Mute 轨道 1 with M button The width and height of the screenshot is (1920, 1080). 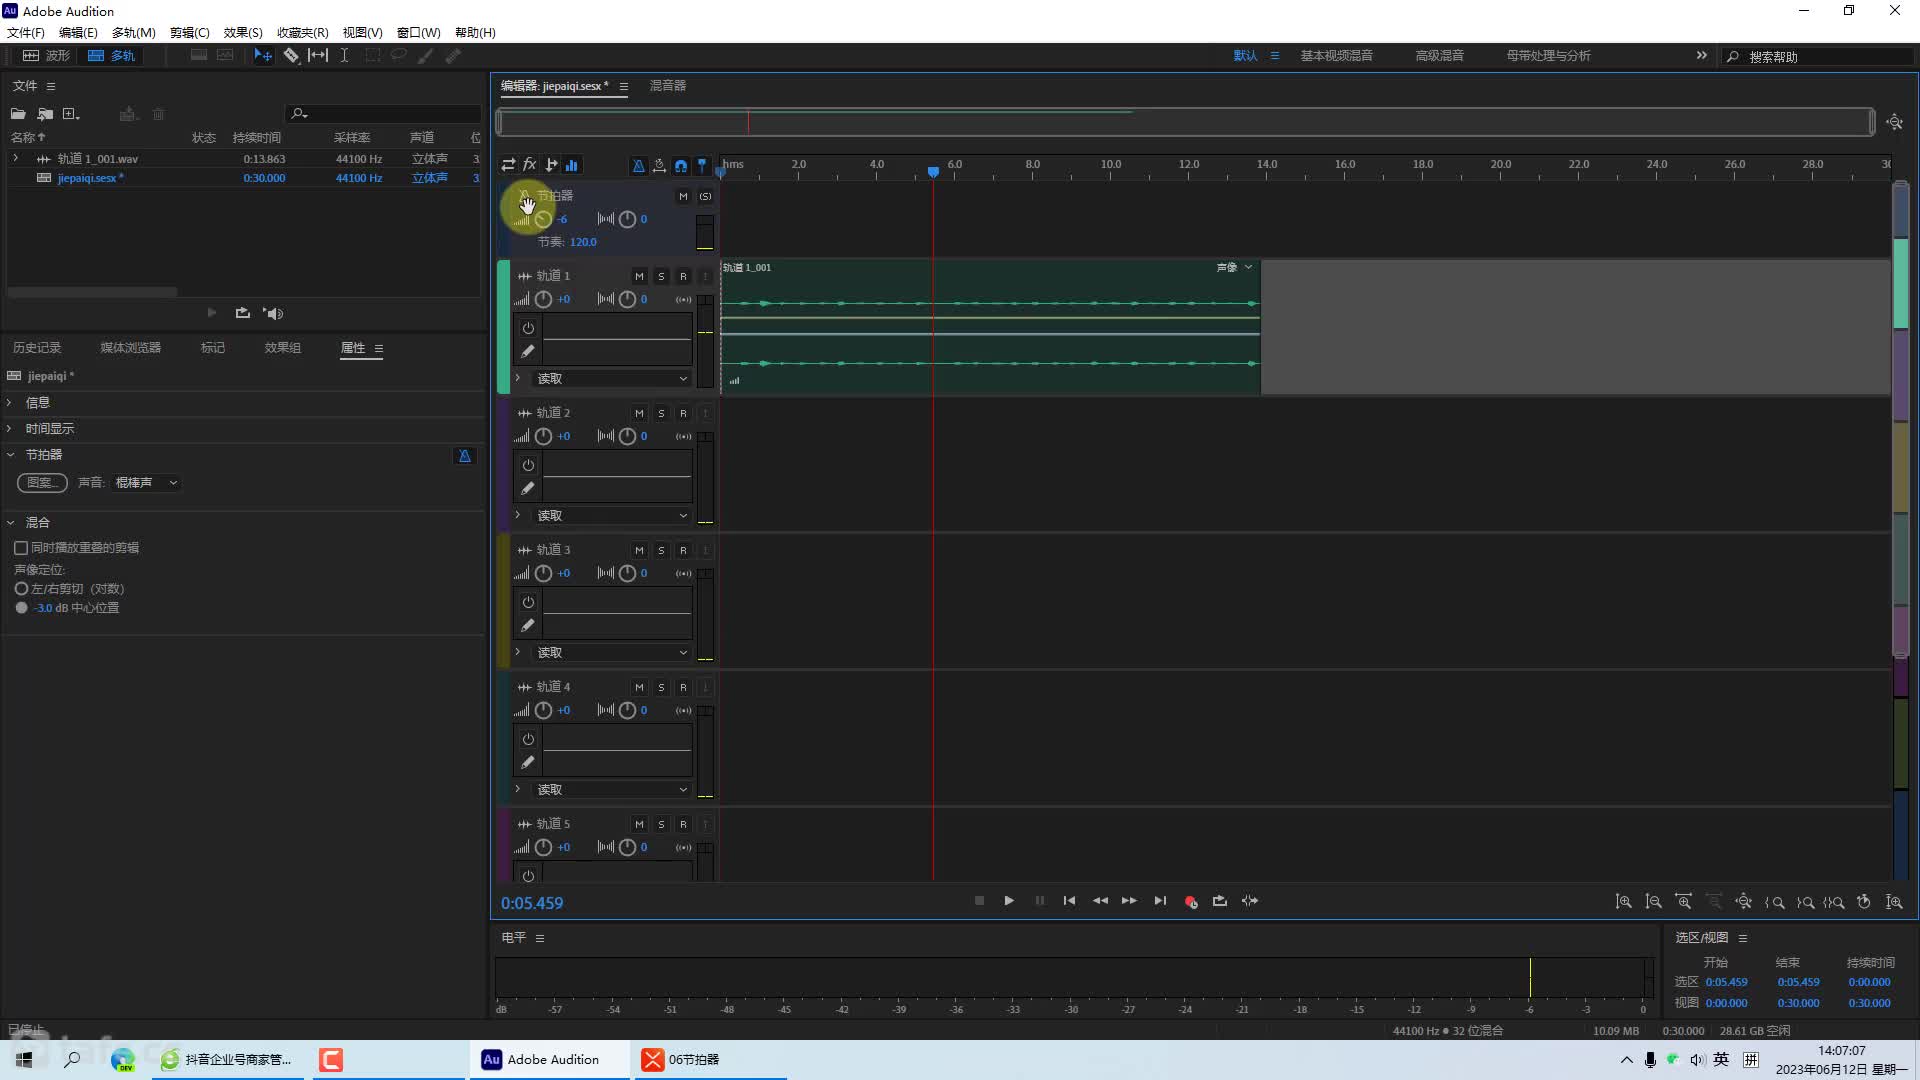[x=639, y=276]
